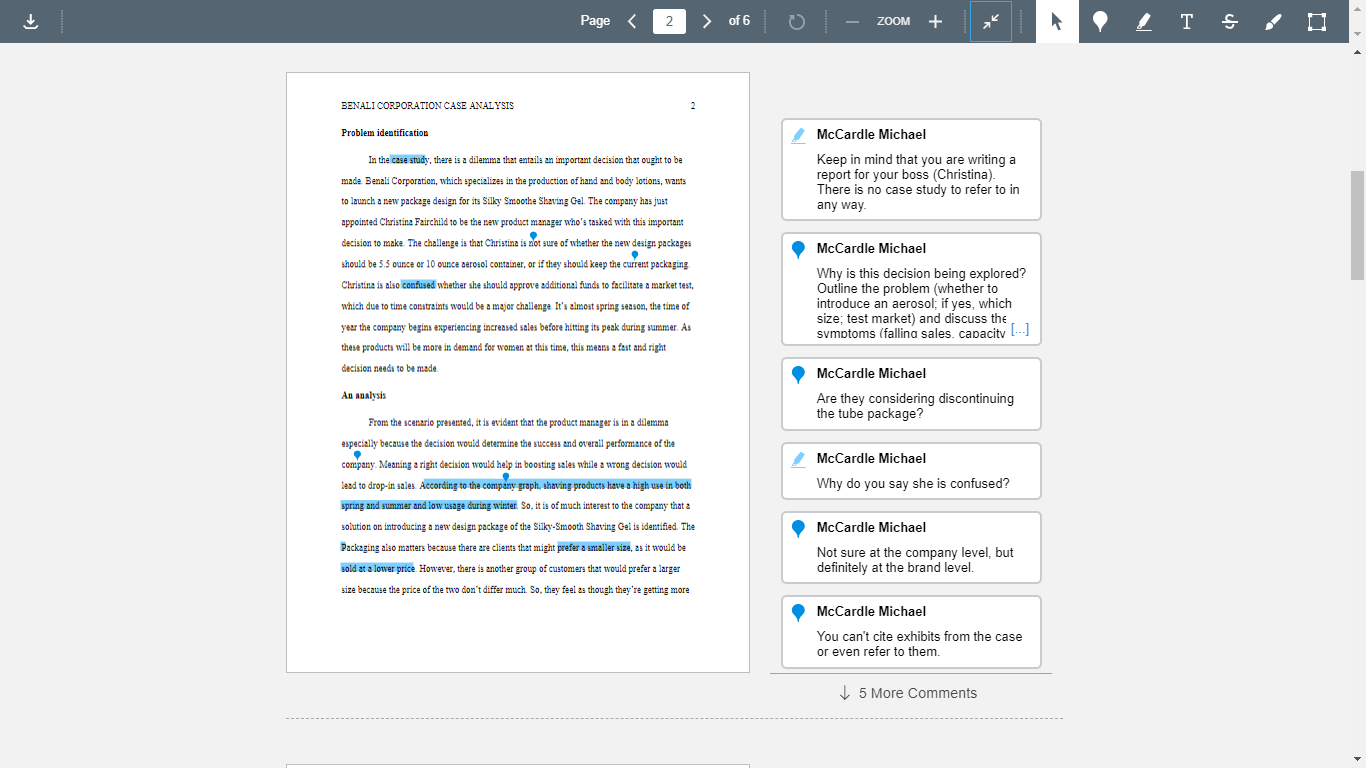Click highlighted word 'confused'
1366x768 pixels.
coord(418,285)
